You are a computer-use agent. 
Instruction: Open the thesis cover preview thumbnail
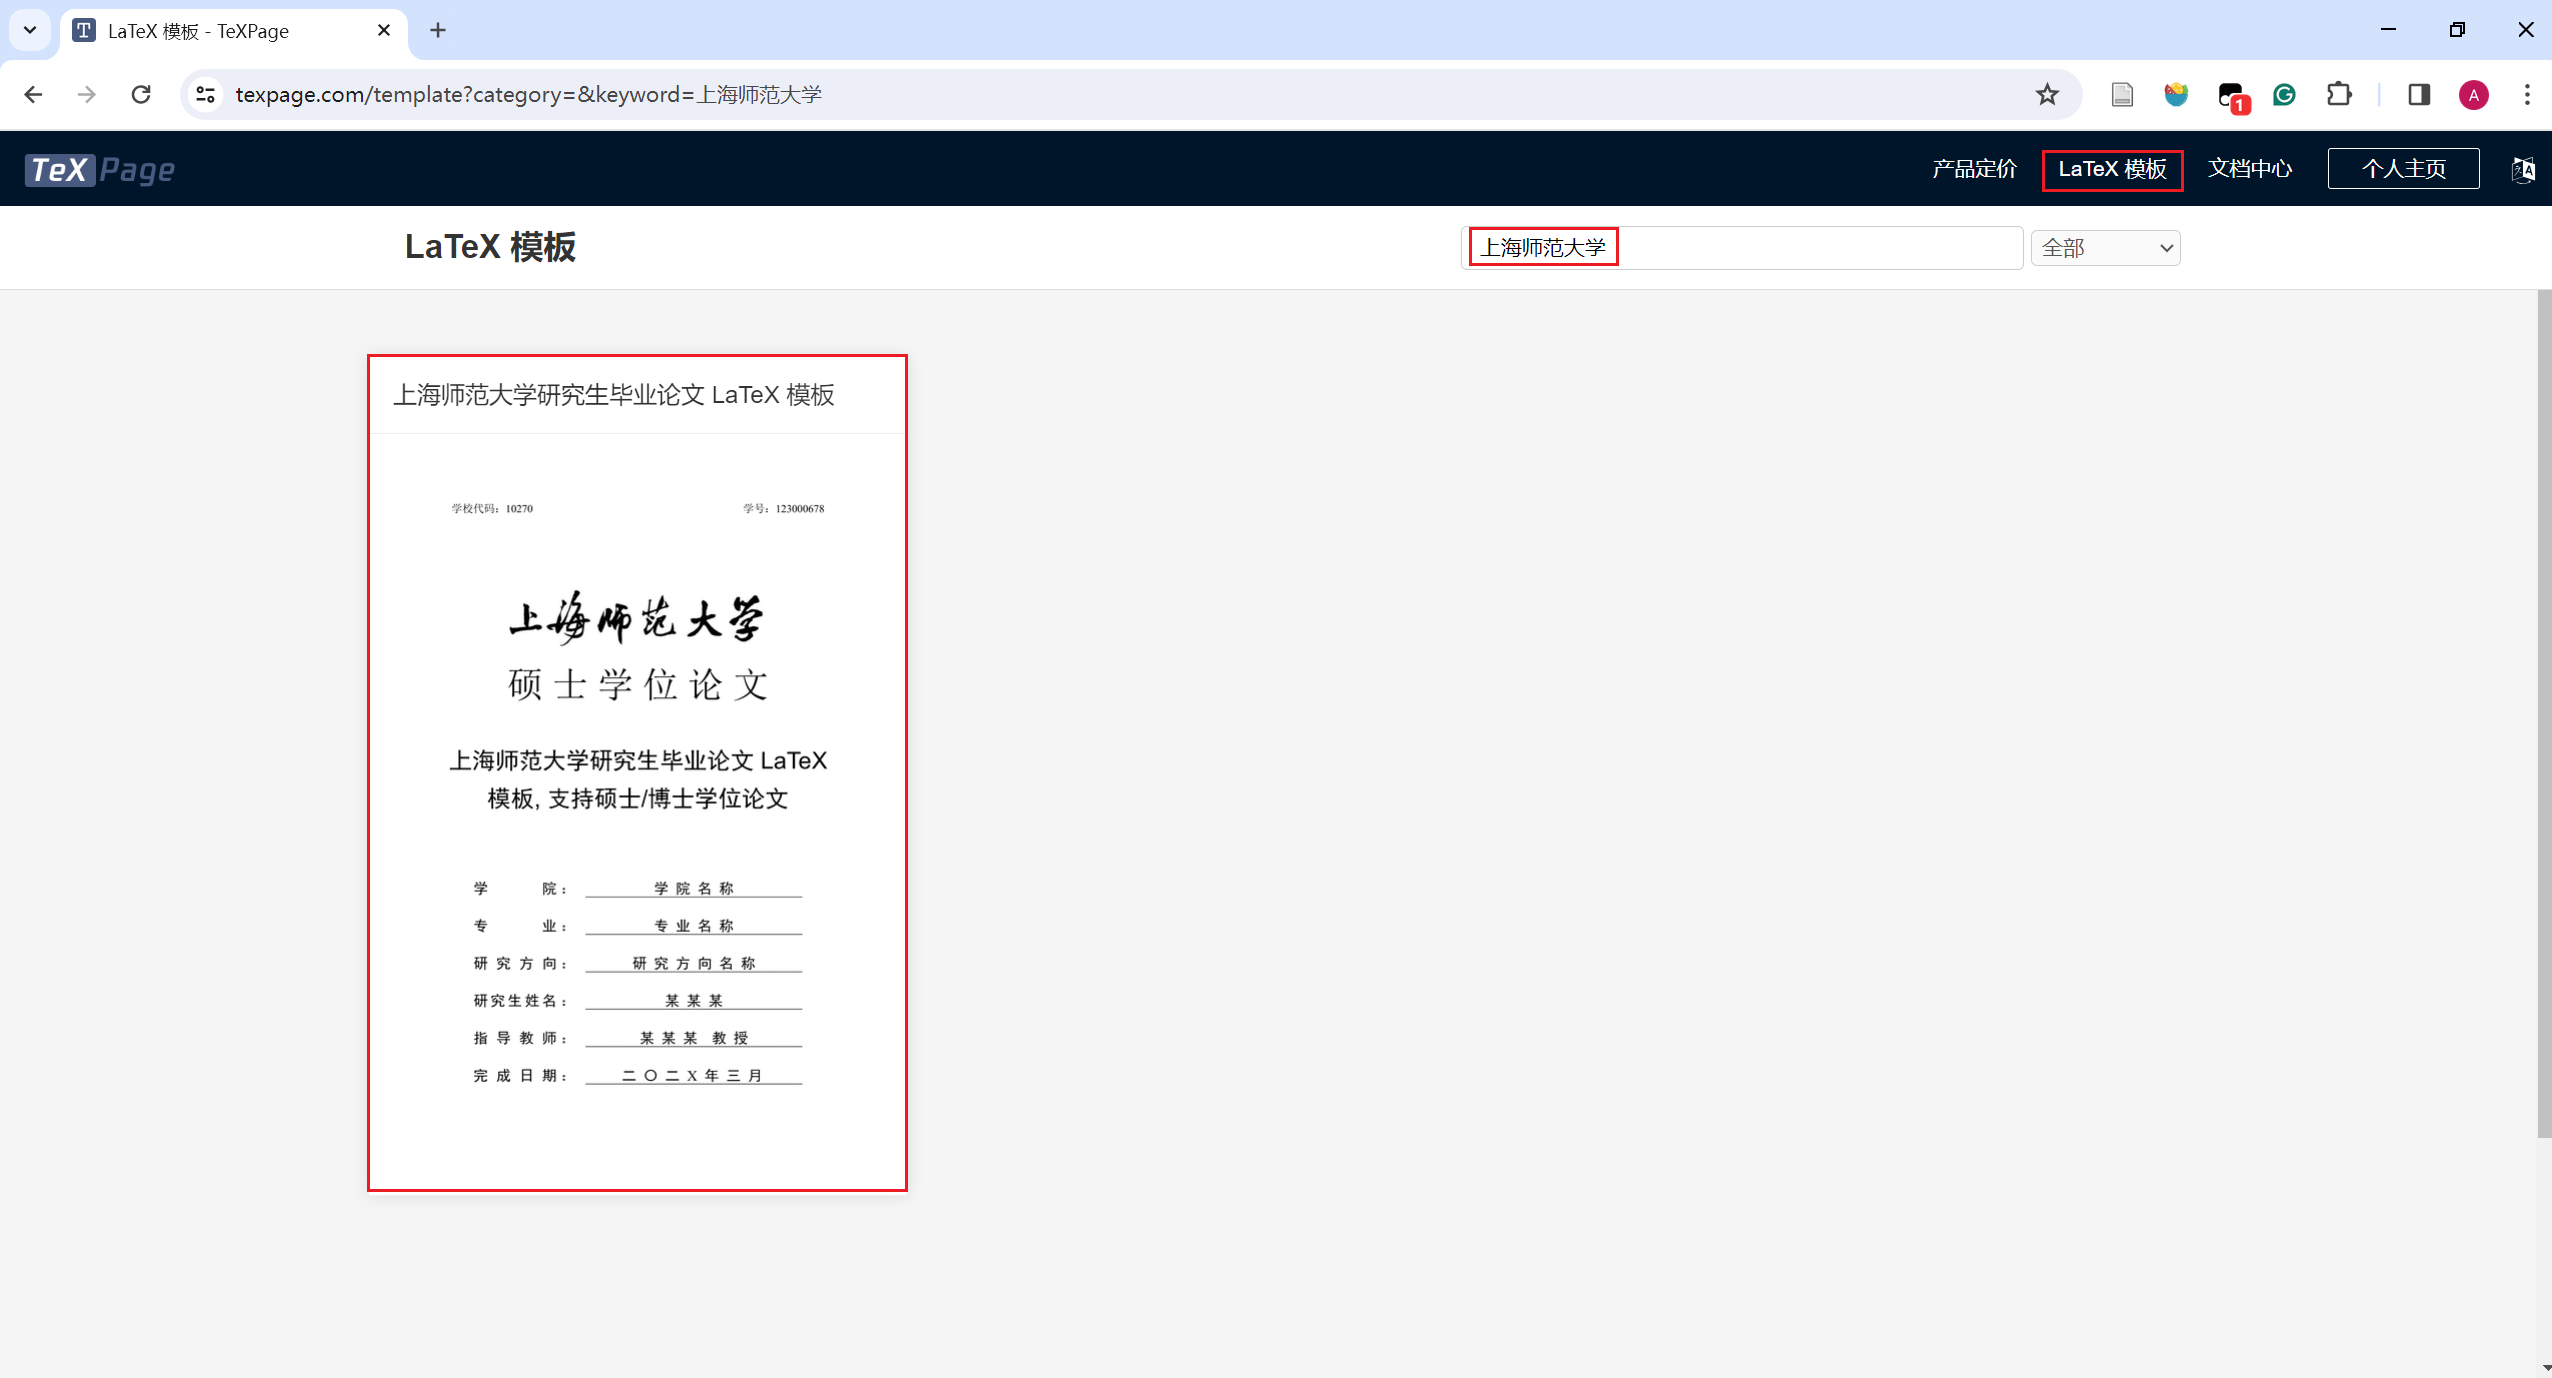[637, 811]
